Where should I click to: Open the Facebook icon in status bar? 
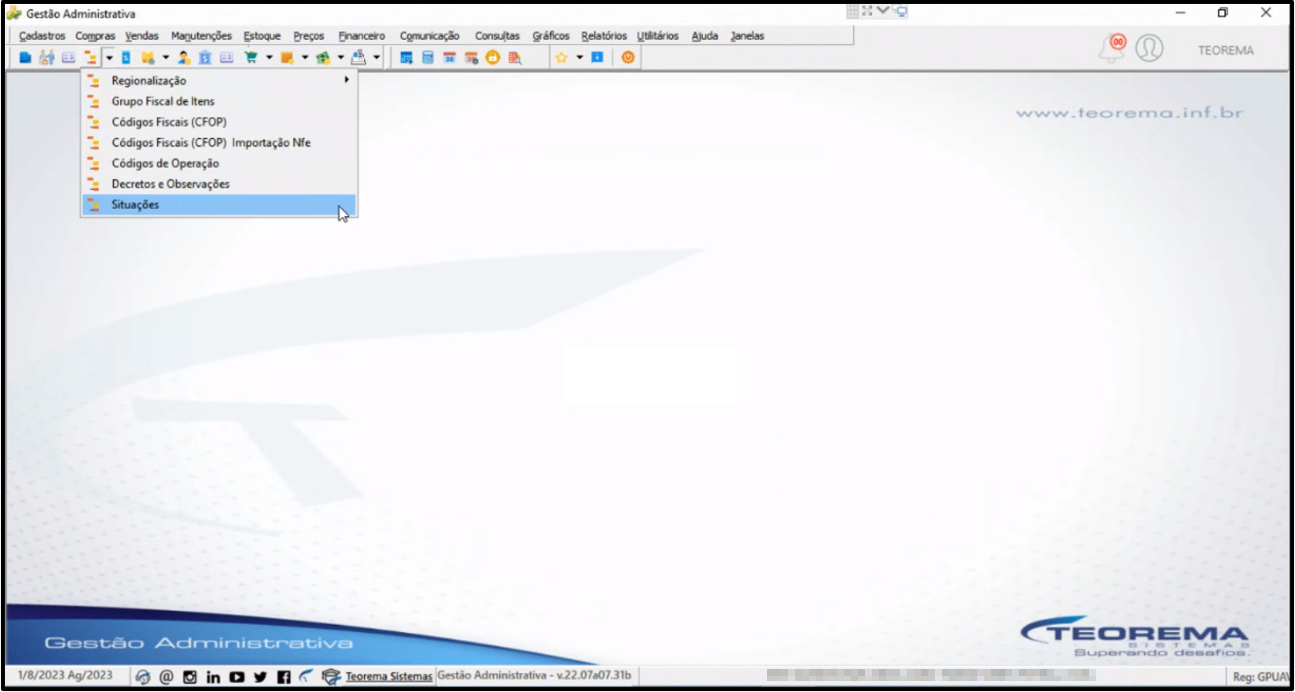[284, 677]
